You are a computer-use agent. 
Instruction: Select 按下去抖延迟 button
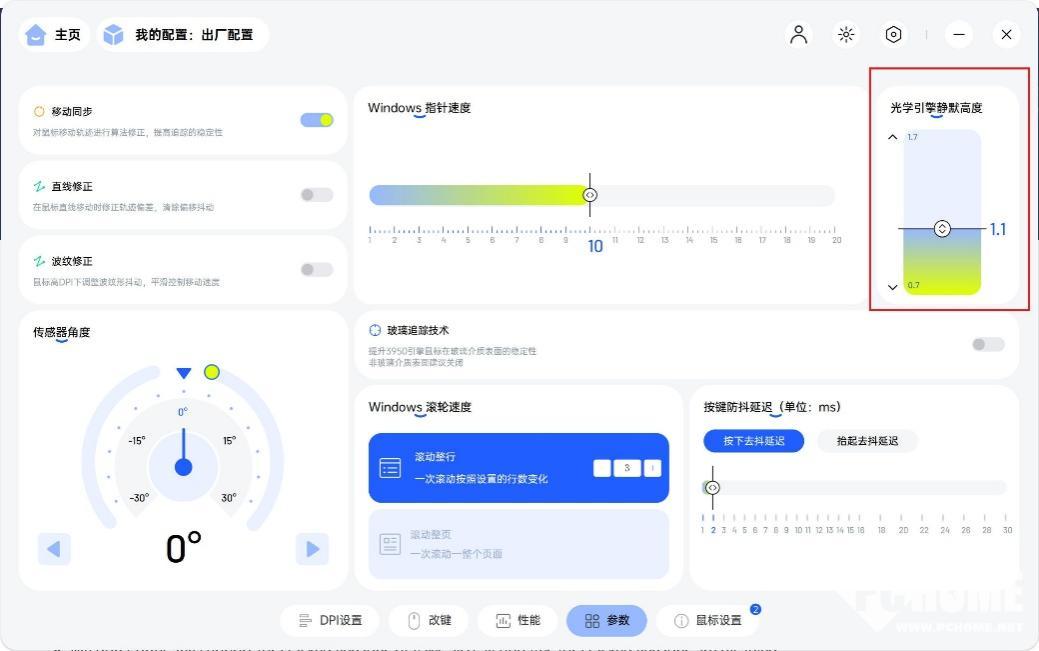[753, 441]
